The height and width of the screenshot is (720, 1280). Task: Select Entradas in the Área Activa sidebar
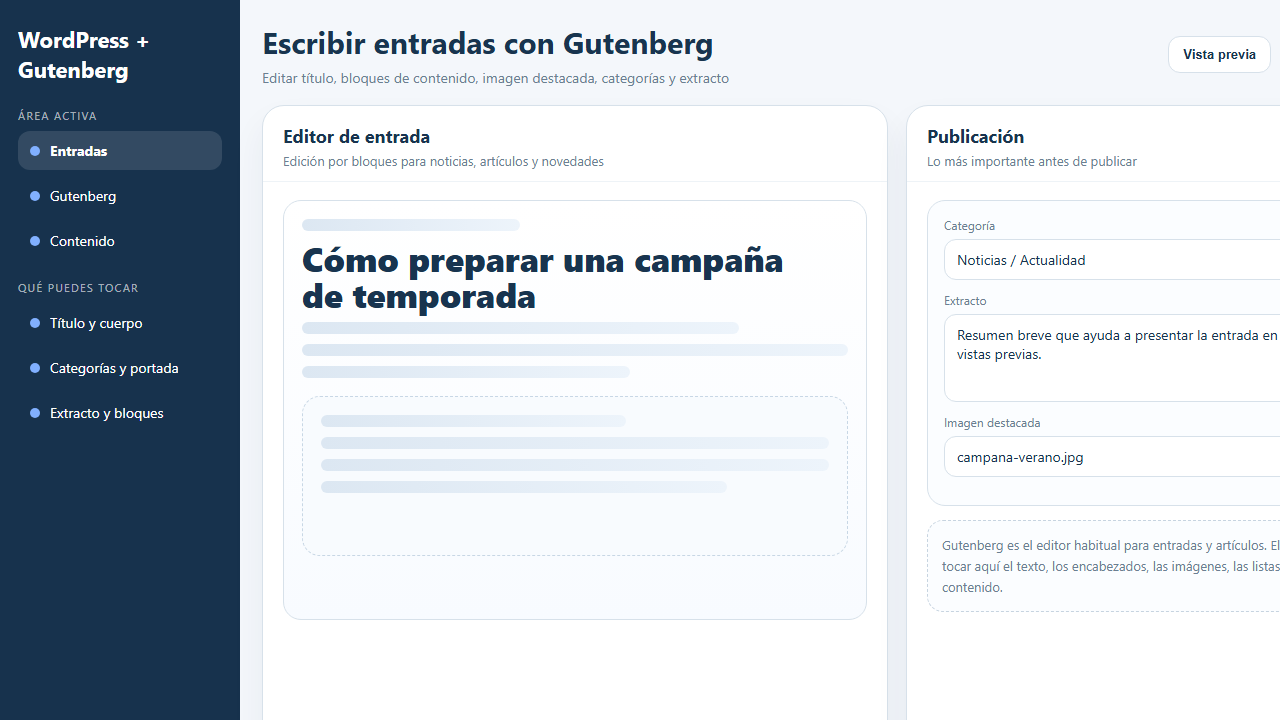click(x=78, y=150)
